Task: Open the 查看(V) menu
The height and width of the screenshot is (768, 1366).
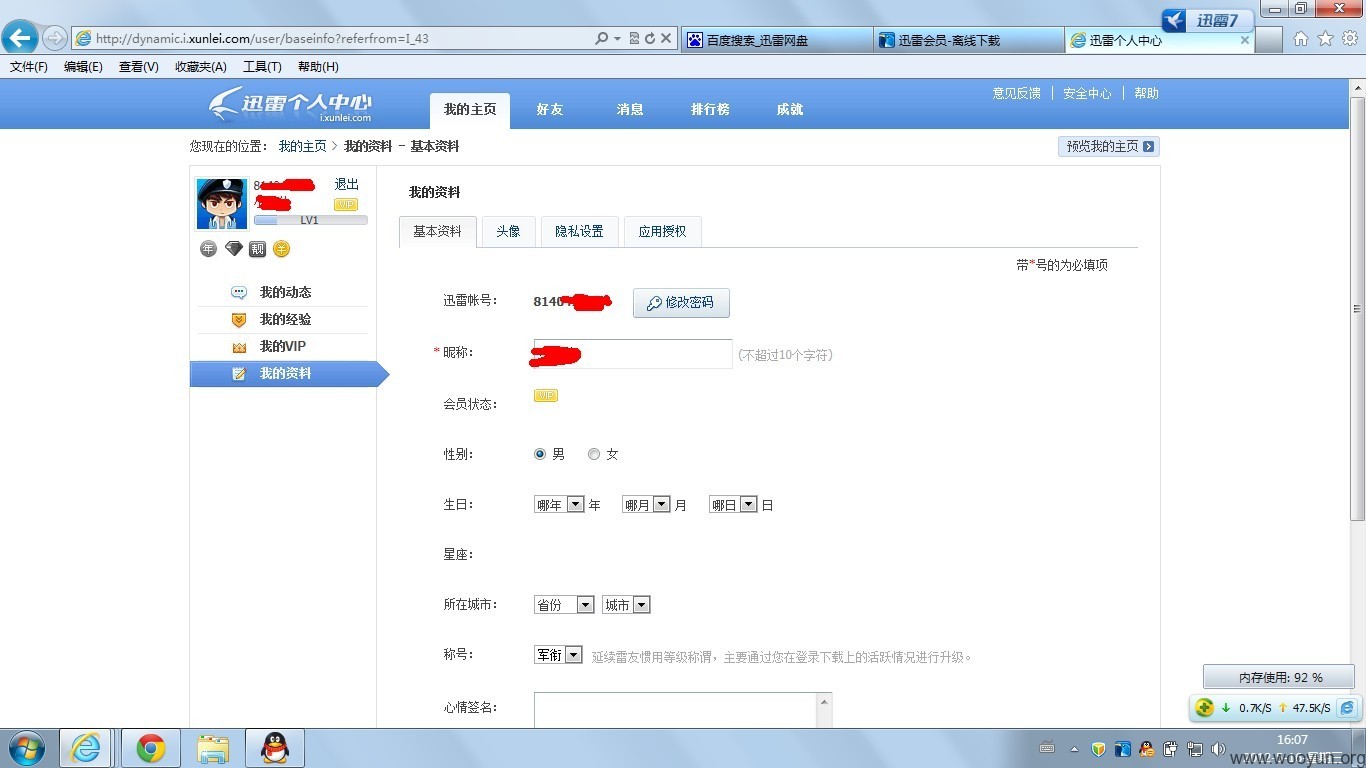Action: tap(138, 67)
